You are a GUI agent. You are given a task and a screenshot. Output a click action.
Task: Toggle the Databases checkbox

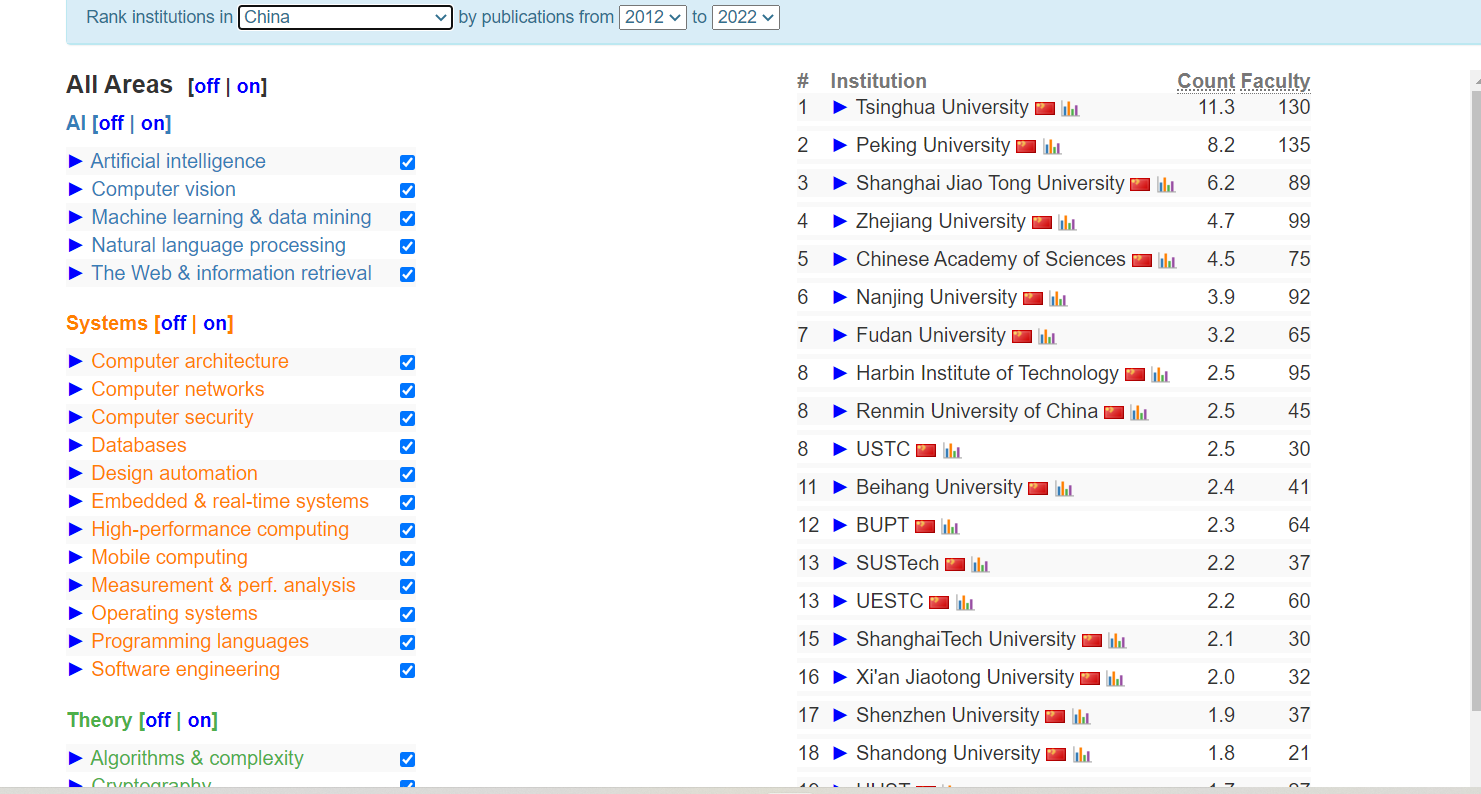pos(407,446)
